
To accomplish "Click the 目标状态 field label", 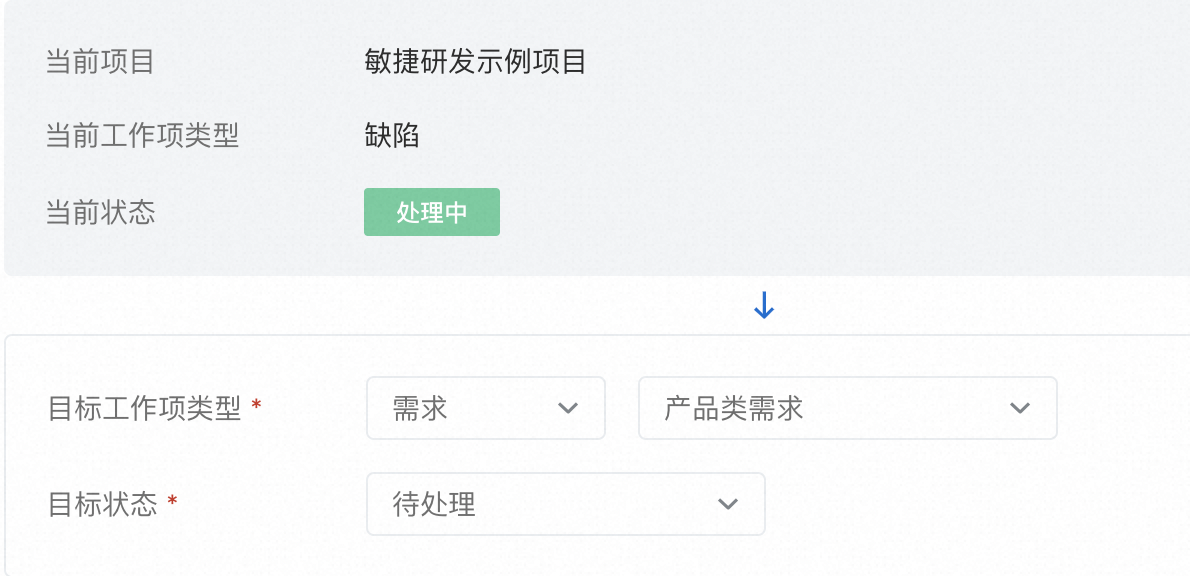I will click(x=103, y=504).
